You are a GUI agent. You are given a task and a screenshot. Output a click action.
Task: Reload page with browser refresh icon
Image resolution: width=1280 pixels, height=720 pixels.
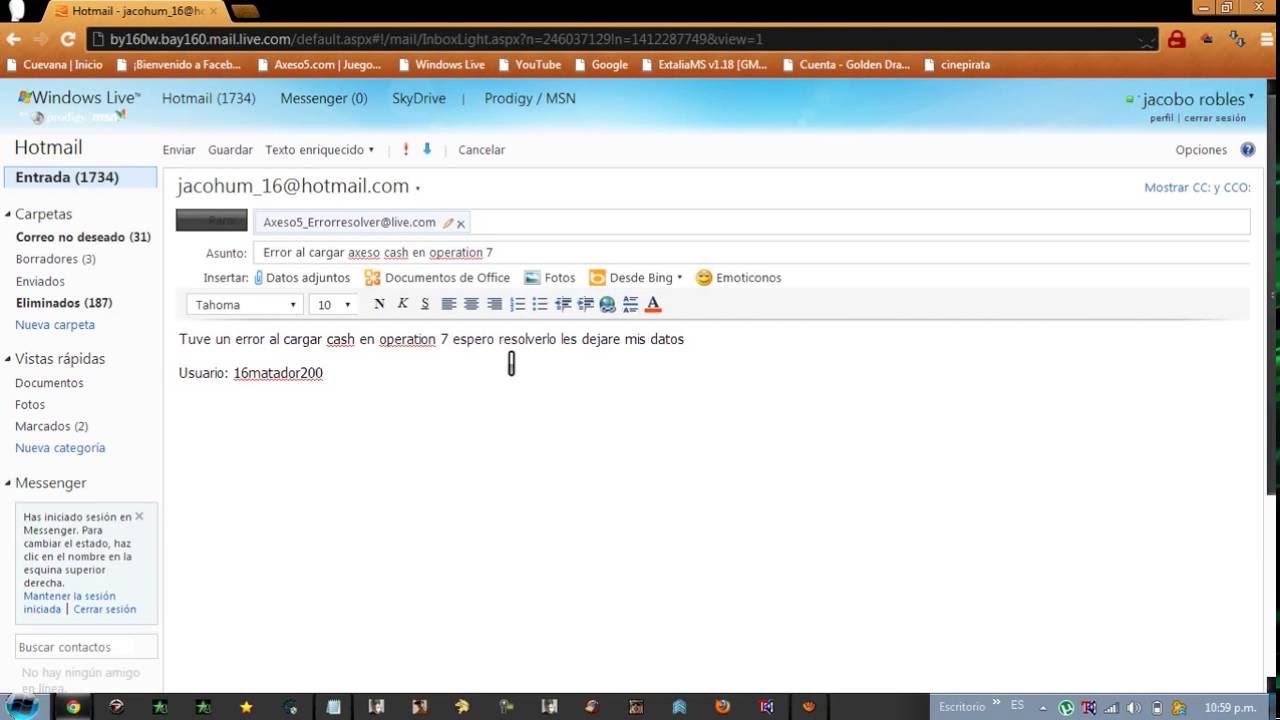(x=68, y=39)
